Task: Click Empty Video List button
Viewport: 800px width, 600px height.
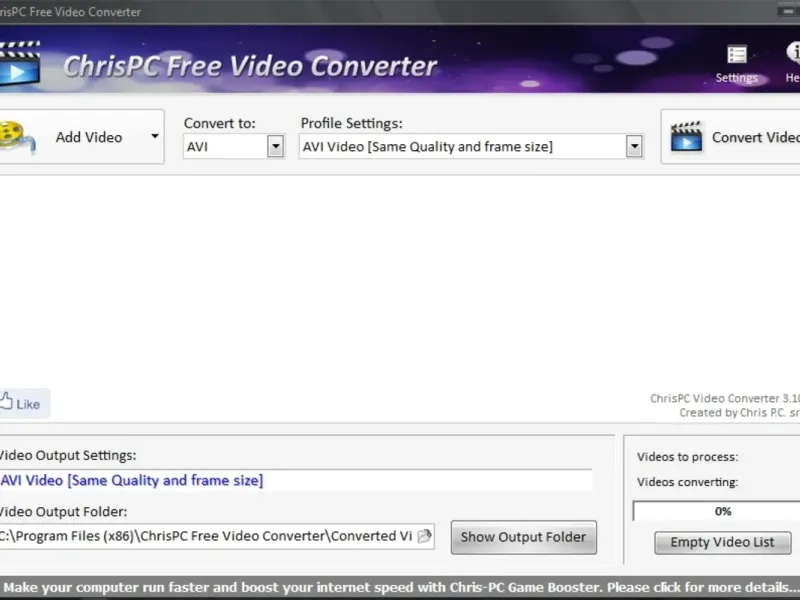Action: point(722,542)
